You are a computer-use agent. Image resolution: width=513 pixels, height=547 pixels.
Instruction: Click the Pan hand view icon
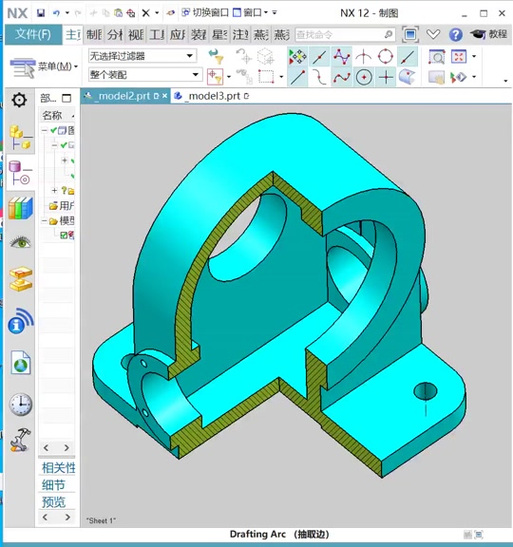coord(436,77)
